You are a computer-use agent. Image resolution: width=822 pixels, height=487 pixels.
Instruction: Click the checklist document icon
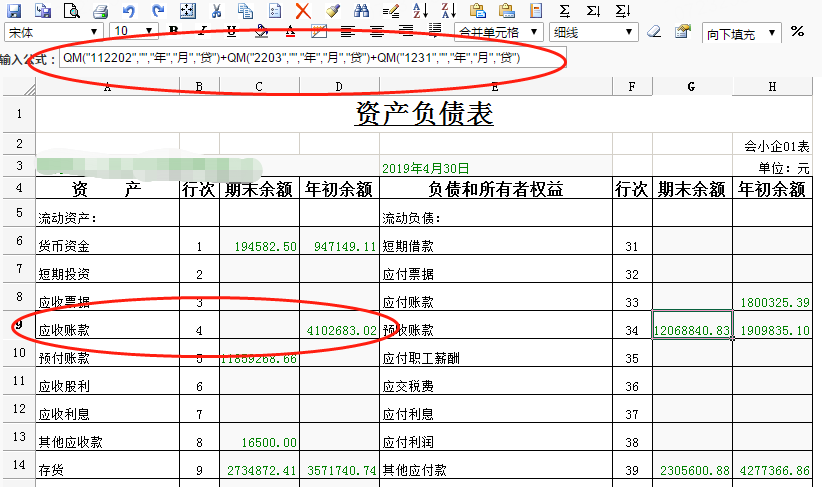274,10
